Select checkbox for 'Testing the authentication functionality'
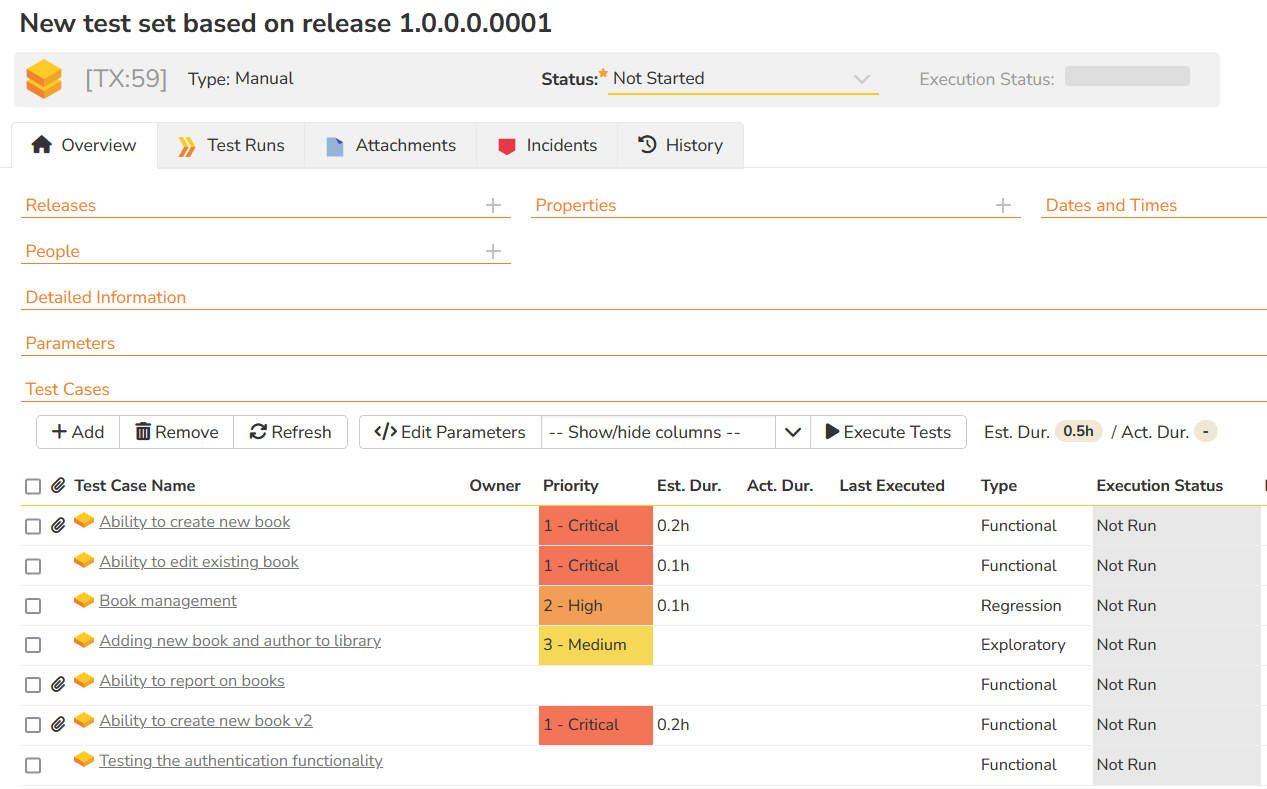1267x789 pixels. click(x=33, y=765)
